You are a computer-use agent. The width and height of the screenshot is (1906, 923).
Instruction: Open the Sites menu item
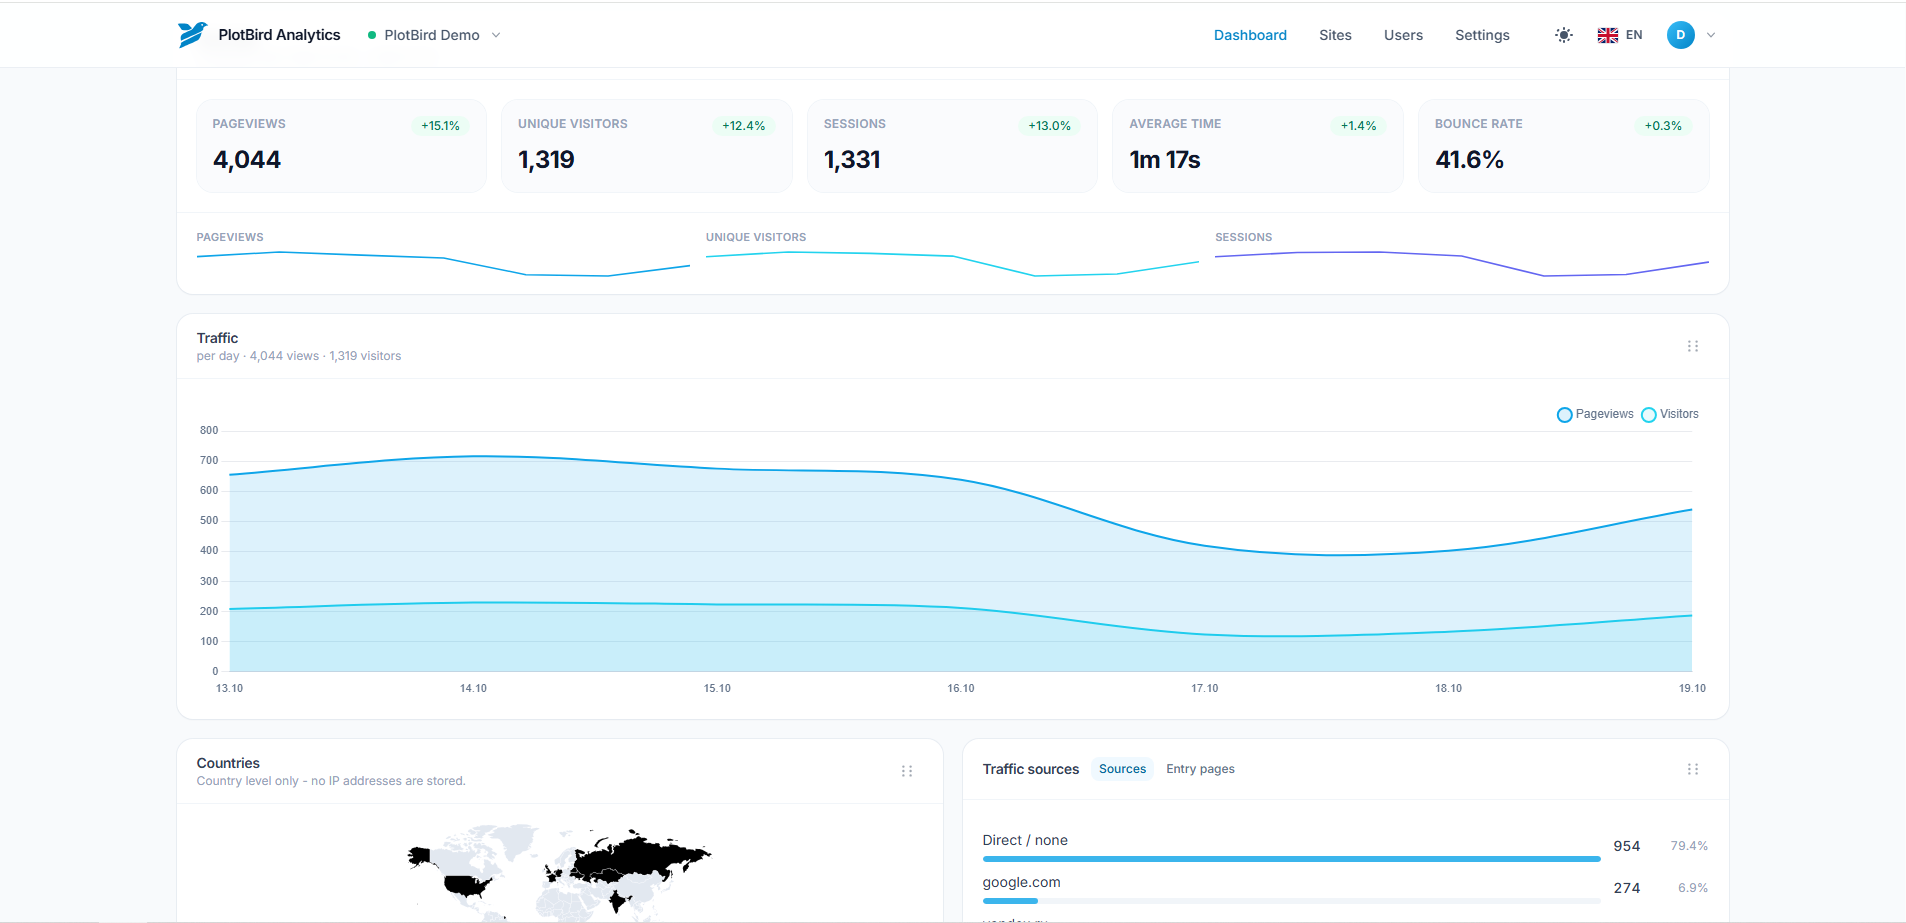click(x=1335, y=35)
